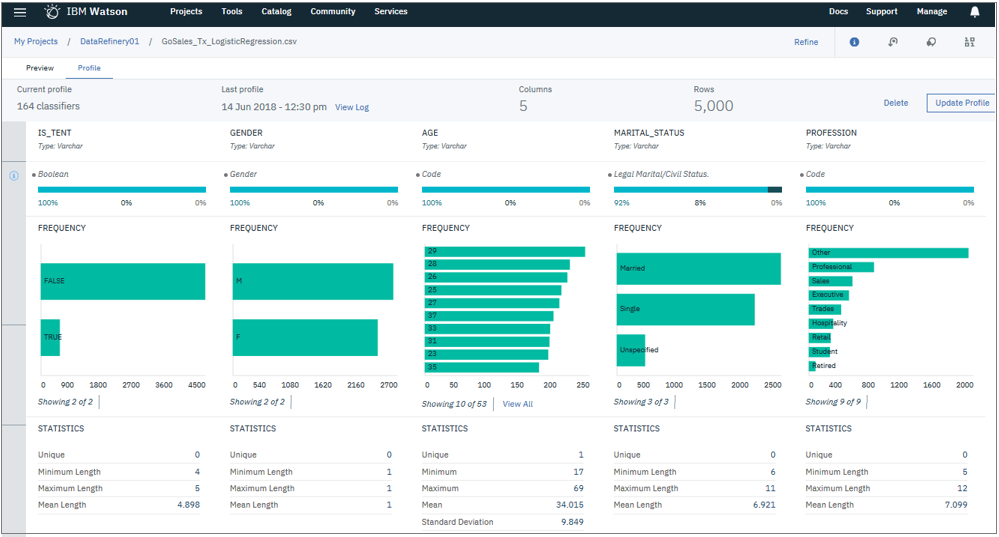Click the IS_TENT column header
Image resolution: width=999 pixels, height=537 pixels.
pyautogui.click(x=55, y=132)
